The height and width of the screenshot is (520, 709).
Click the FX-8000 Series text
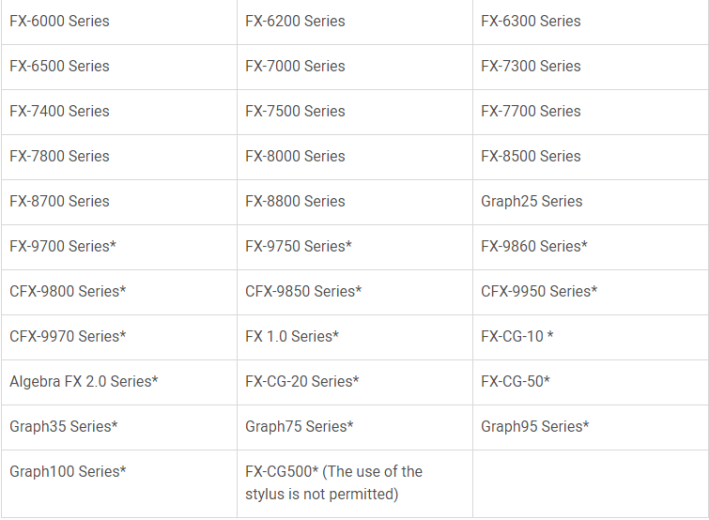(295, 156)
